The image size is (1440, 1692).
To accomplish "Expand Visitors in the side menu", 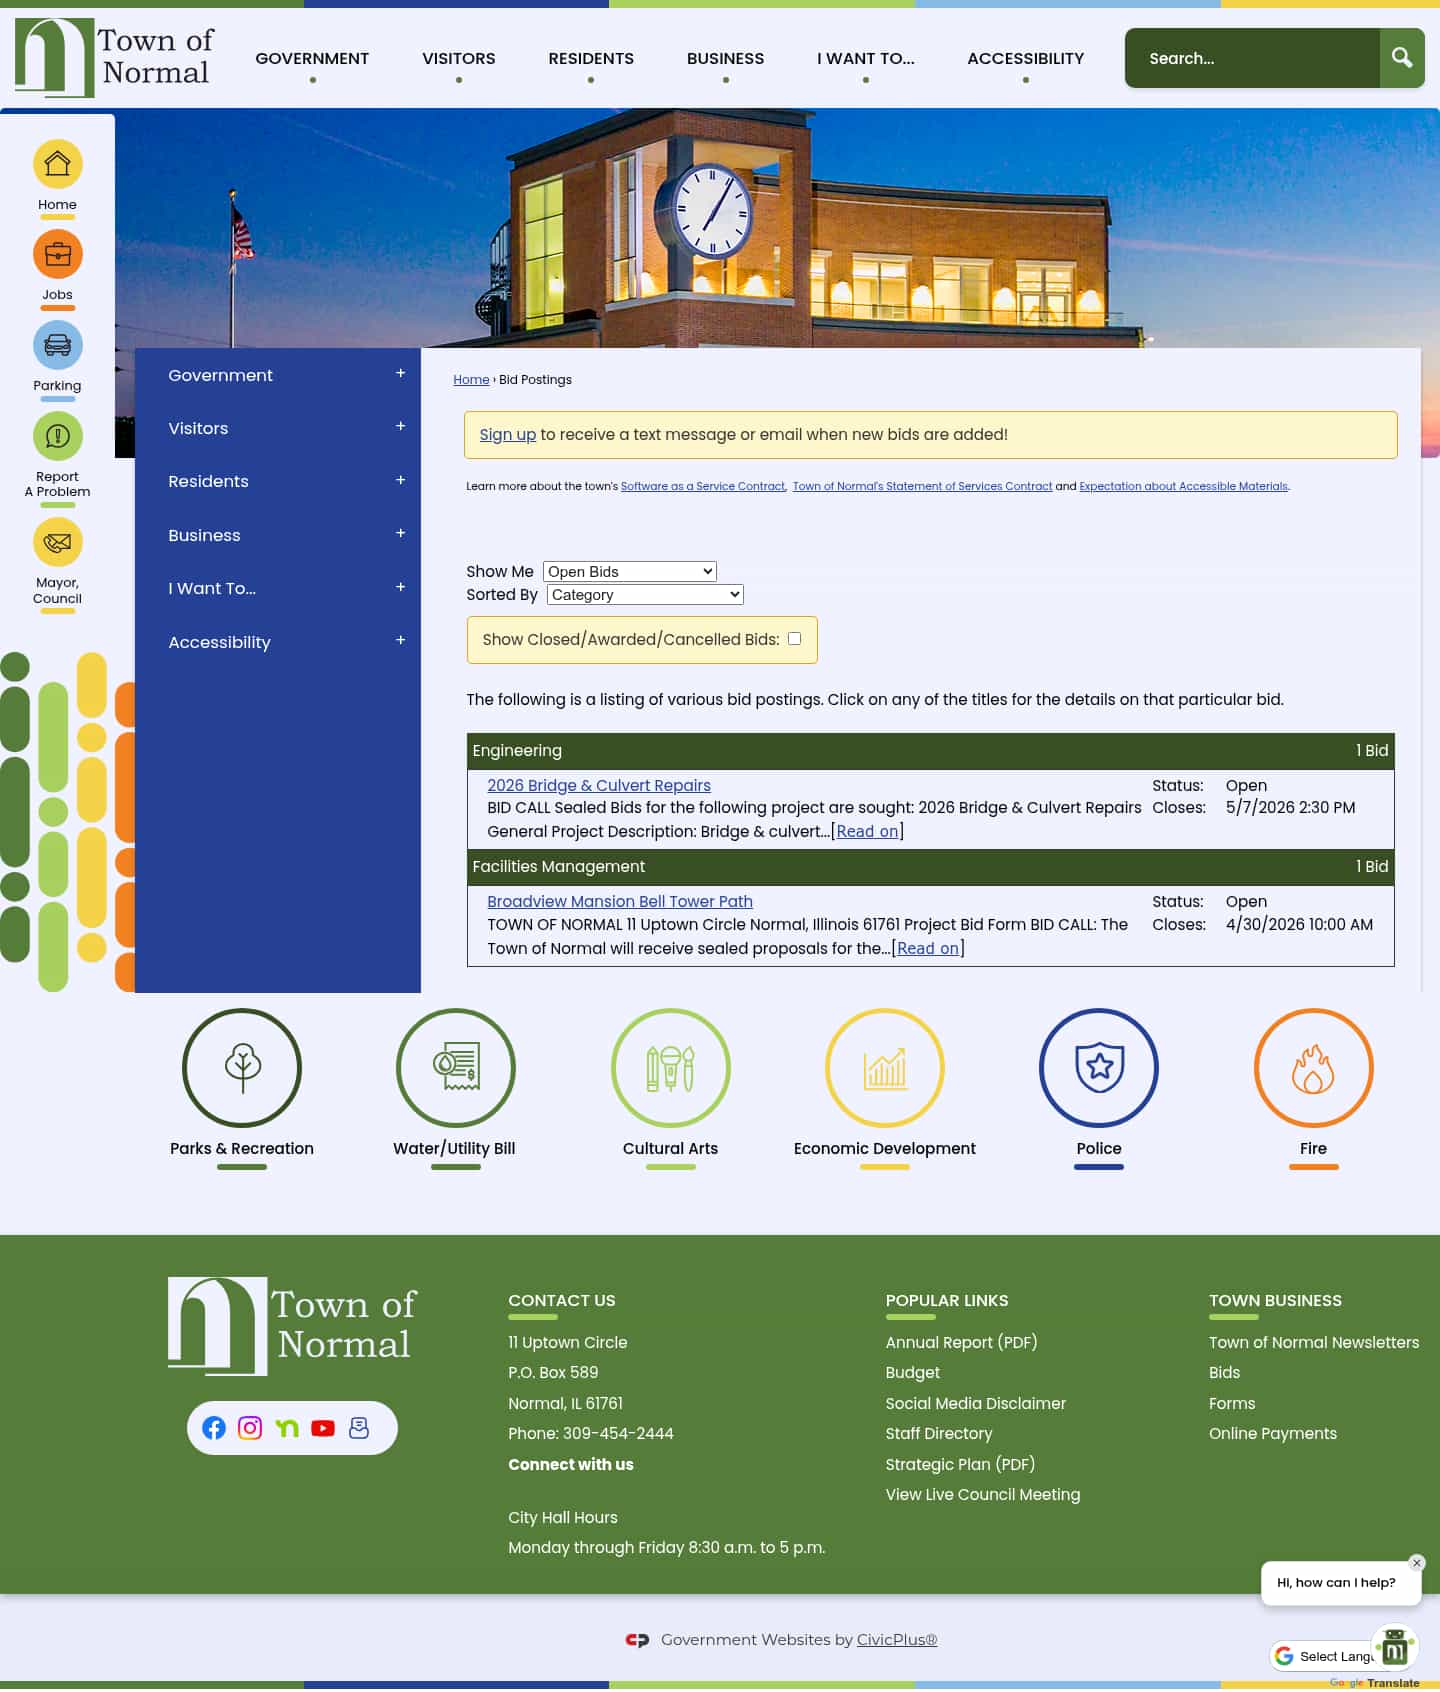I will (400, 426).
